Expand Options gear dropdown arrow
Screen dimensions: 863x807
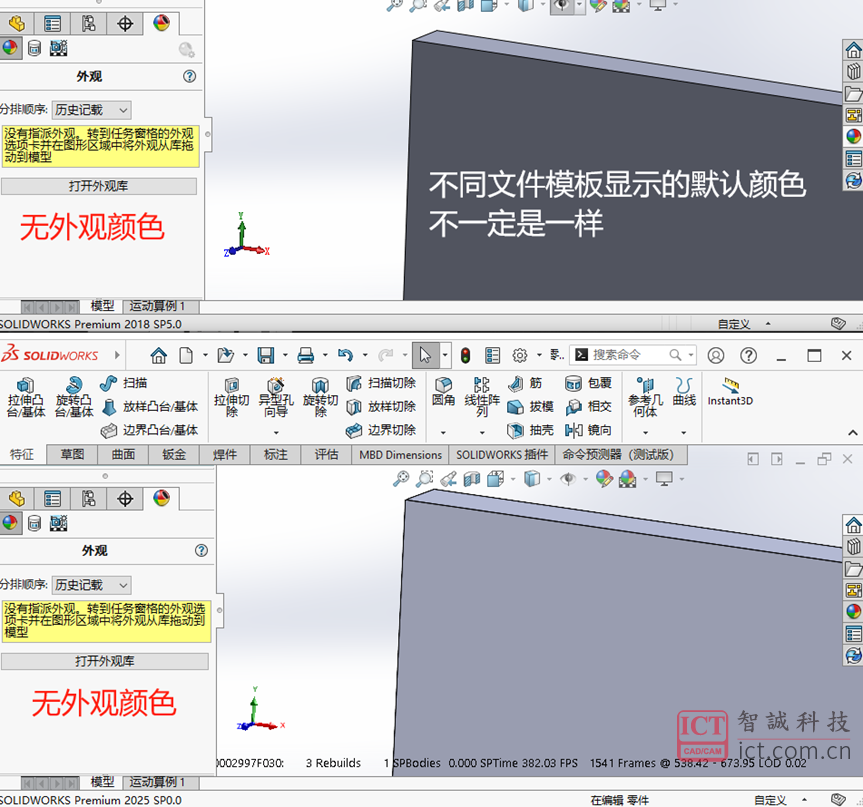pos(539,356)
